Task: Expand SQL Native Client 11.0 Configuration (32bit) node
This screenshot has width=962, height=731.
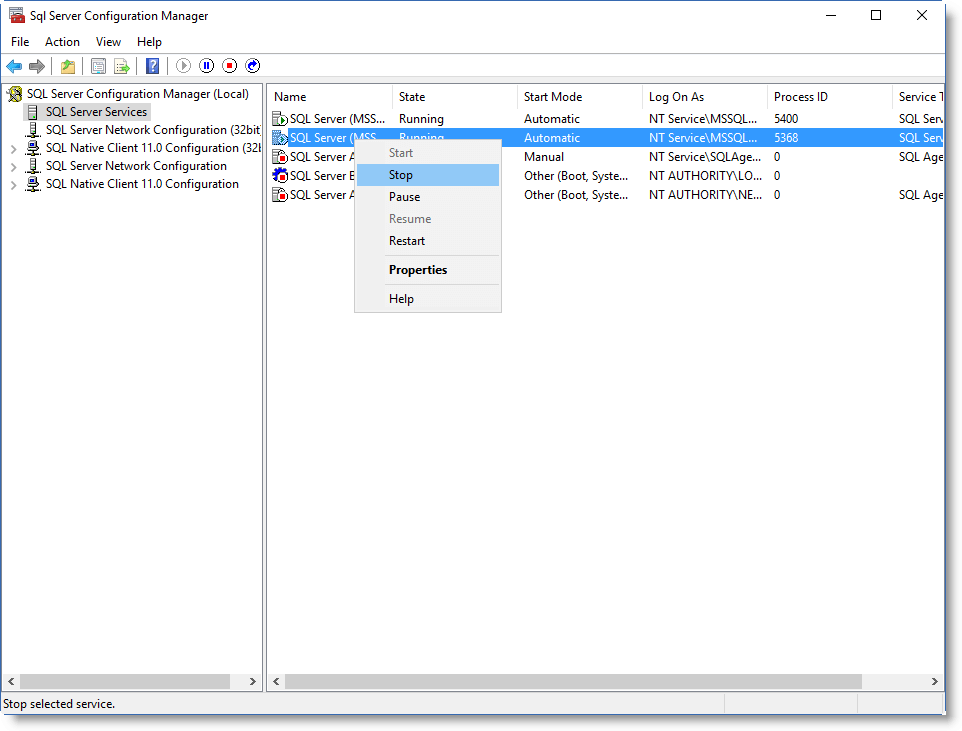Action: pyautogui.click(x=13, y=149)
